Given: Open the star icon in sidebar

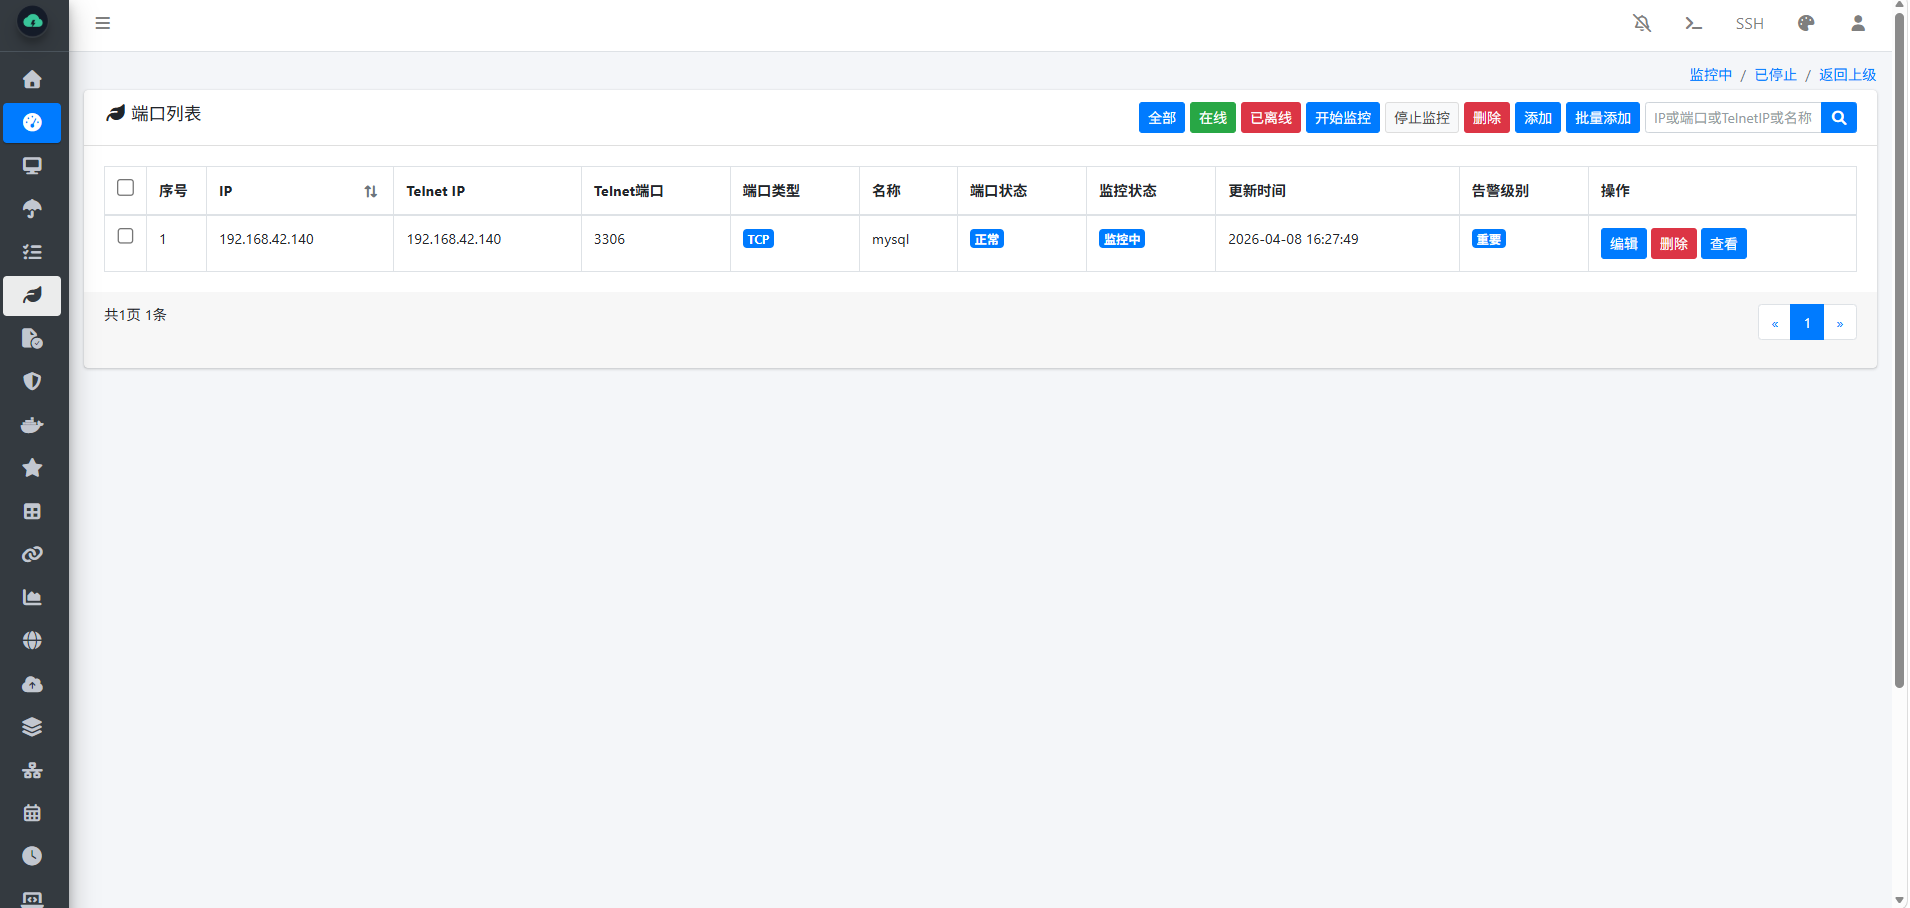Looking at the screenshot, I should (x=32, y=468).
